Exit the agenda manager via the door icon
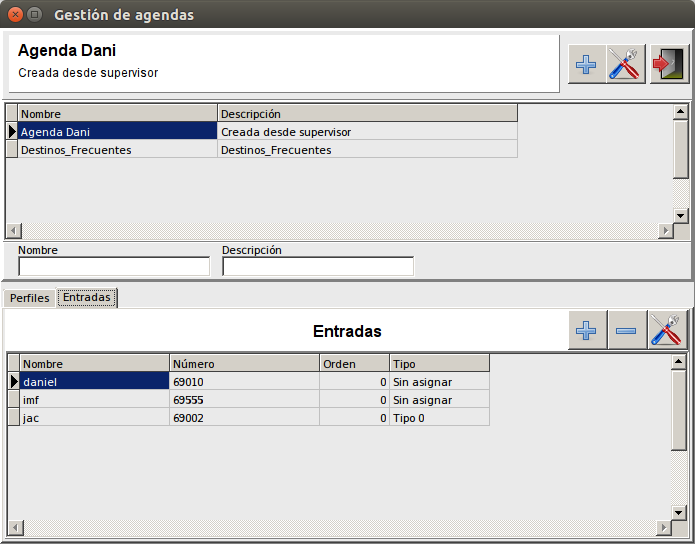This screenshot has height=544, width=695. pos(669,64)
